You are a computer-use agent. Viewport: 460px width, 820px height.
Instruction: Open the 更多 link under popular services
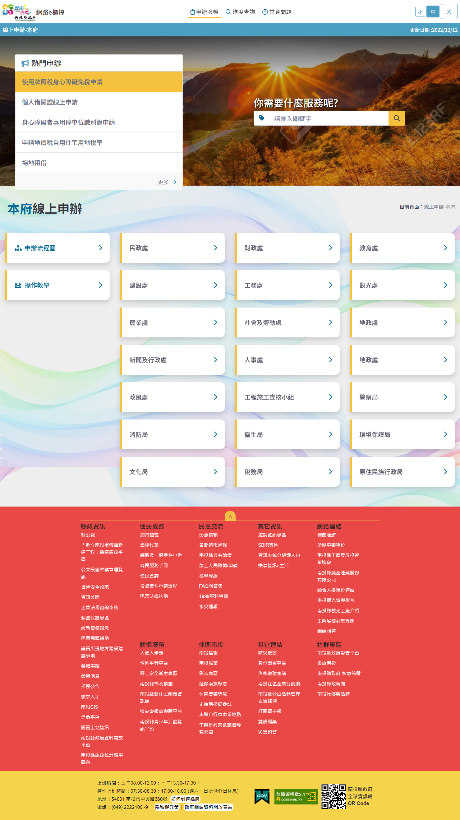(167, 182)
